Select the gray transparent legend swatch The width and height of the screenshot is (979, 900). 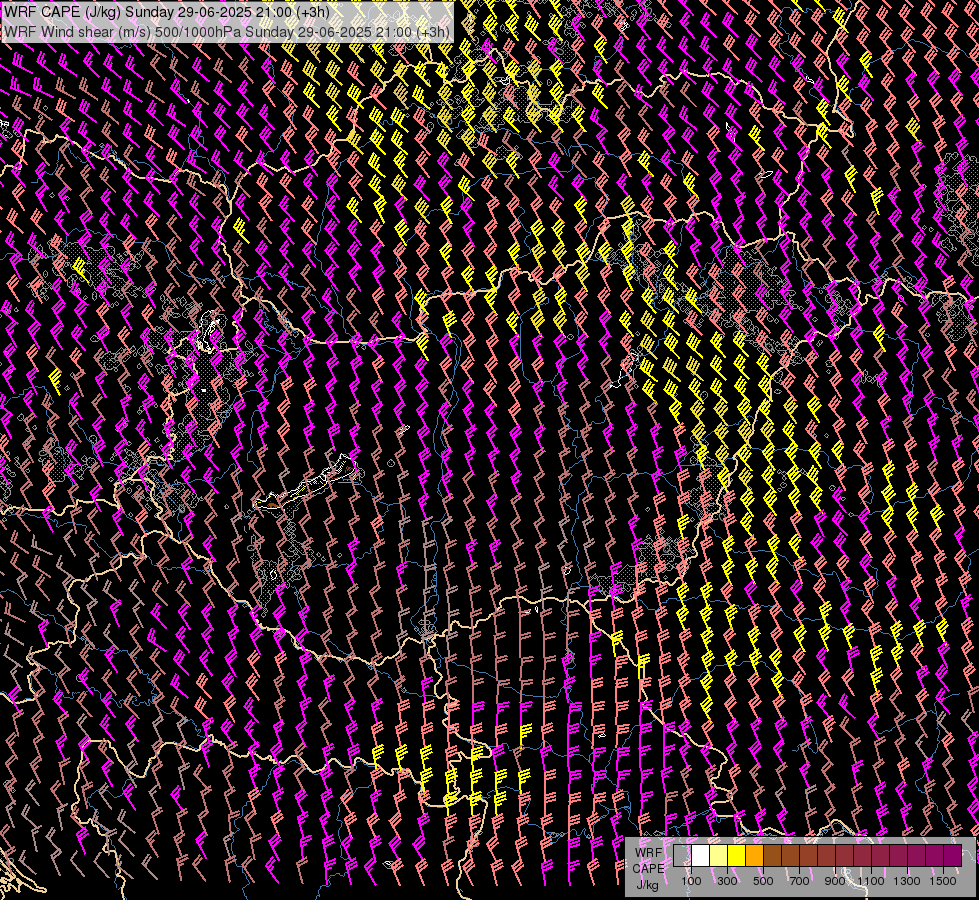tap(682, 855)
